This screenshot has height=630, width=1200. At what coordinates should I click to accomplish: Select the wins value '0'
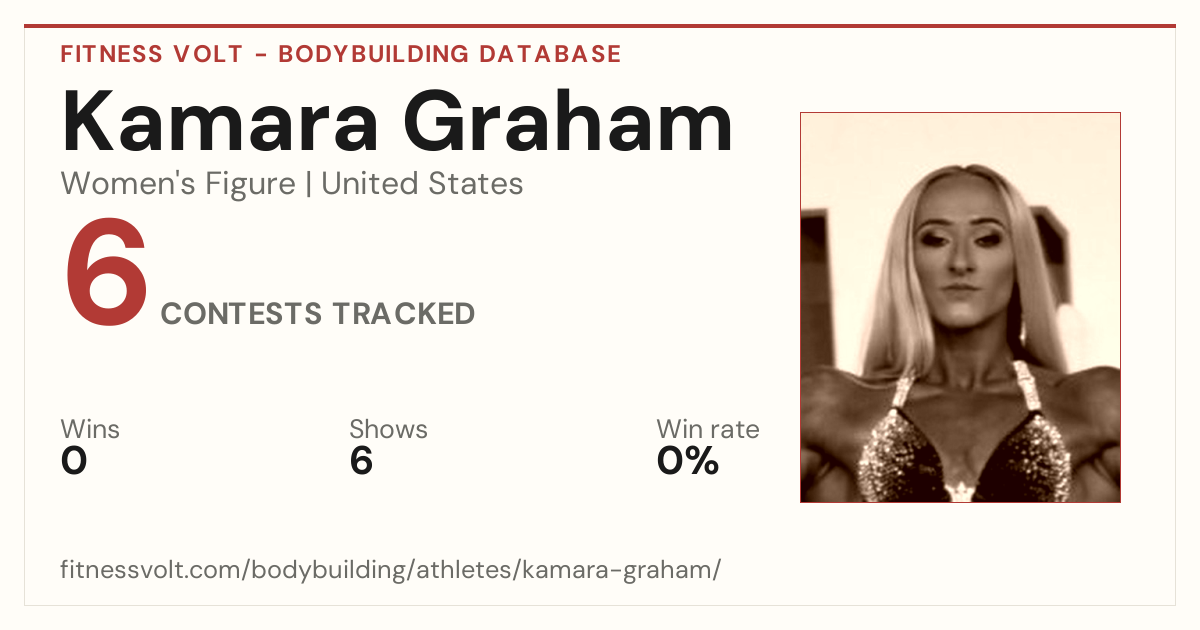[x=74, y=461]
